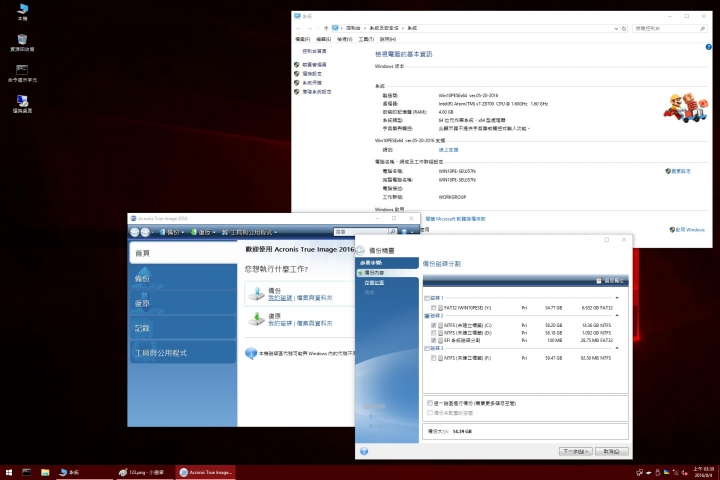The width and height of the screenshot is (720, 480).
Task: Check the NTFS (F:) partition checkbox
Action: [433, 358]
